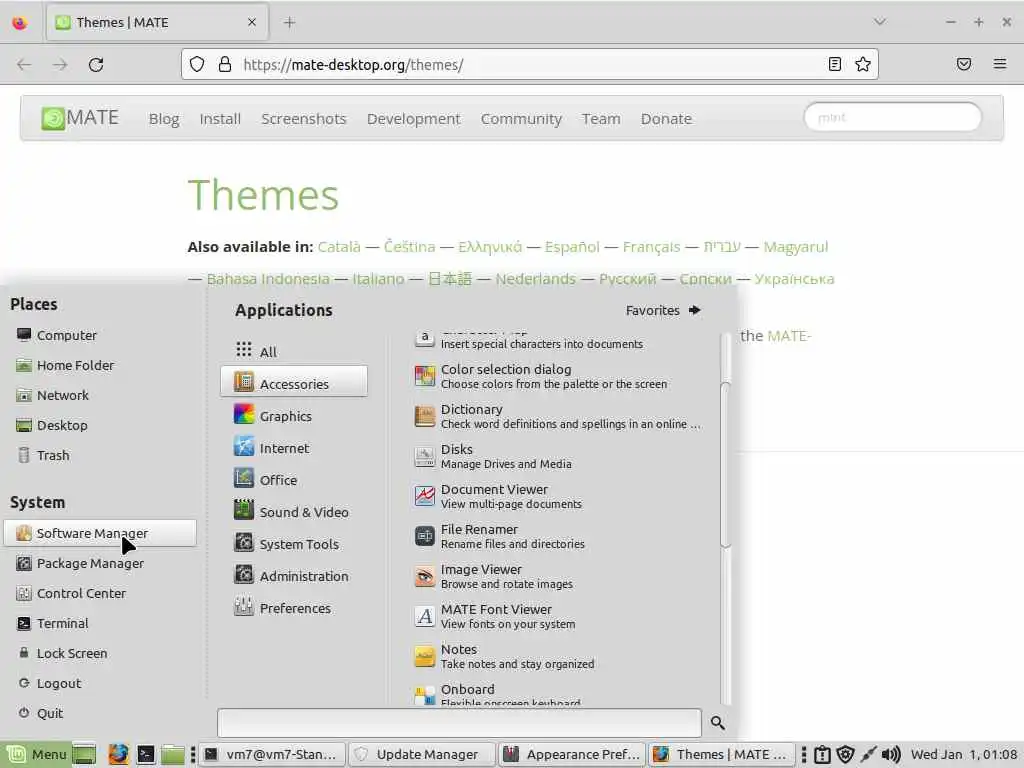This screenshot has height=768, width=1024.
Task: Click the update shield tray icon
Action: pos(845,754)
